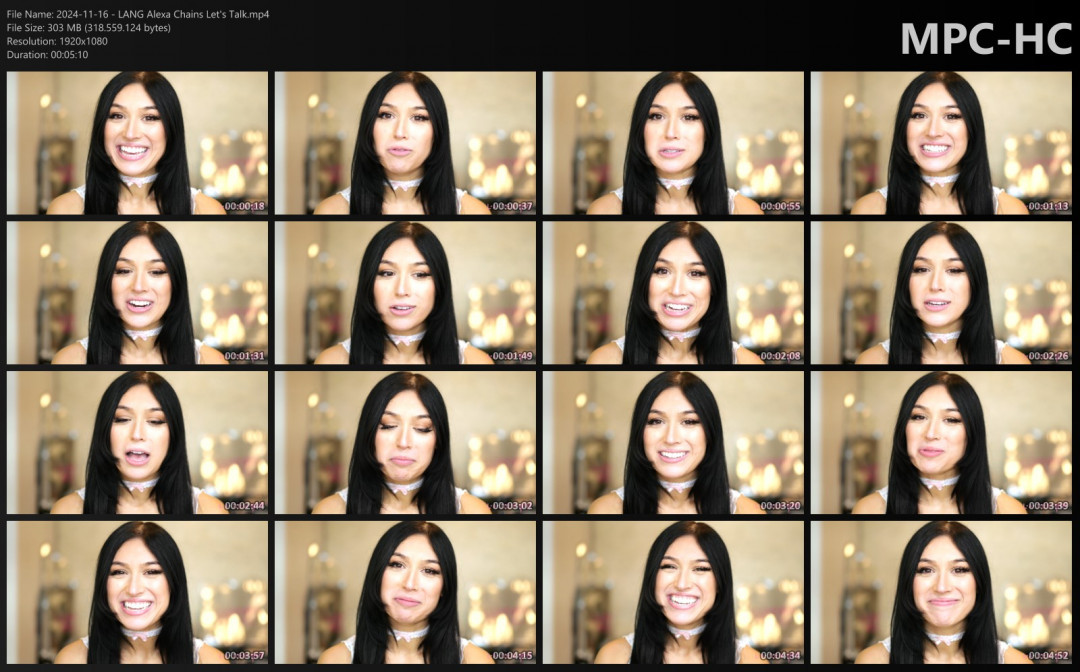Open the thumbnail marked 00:03:20

pyautogui.click(x=673, y=443)
